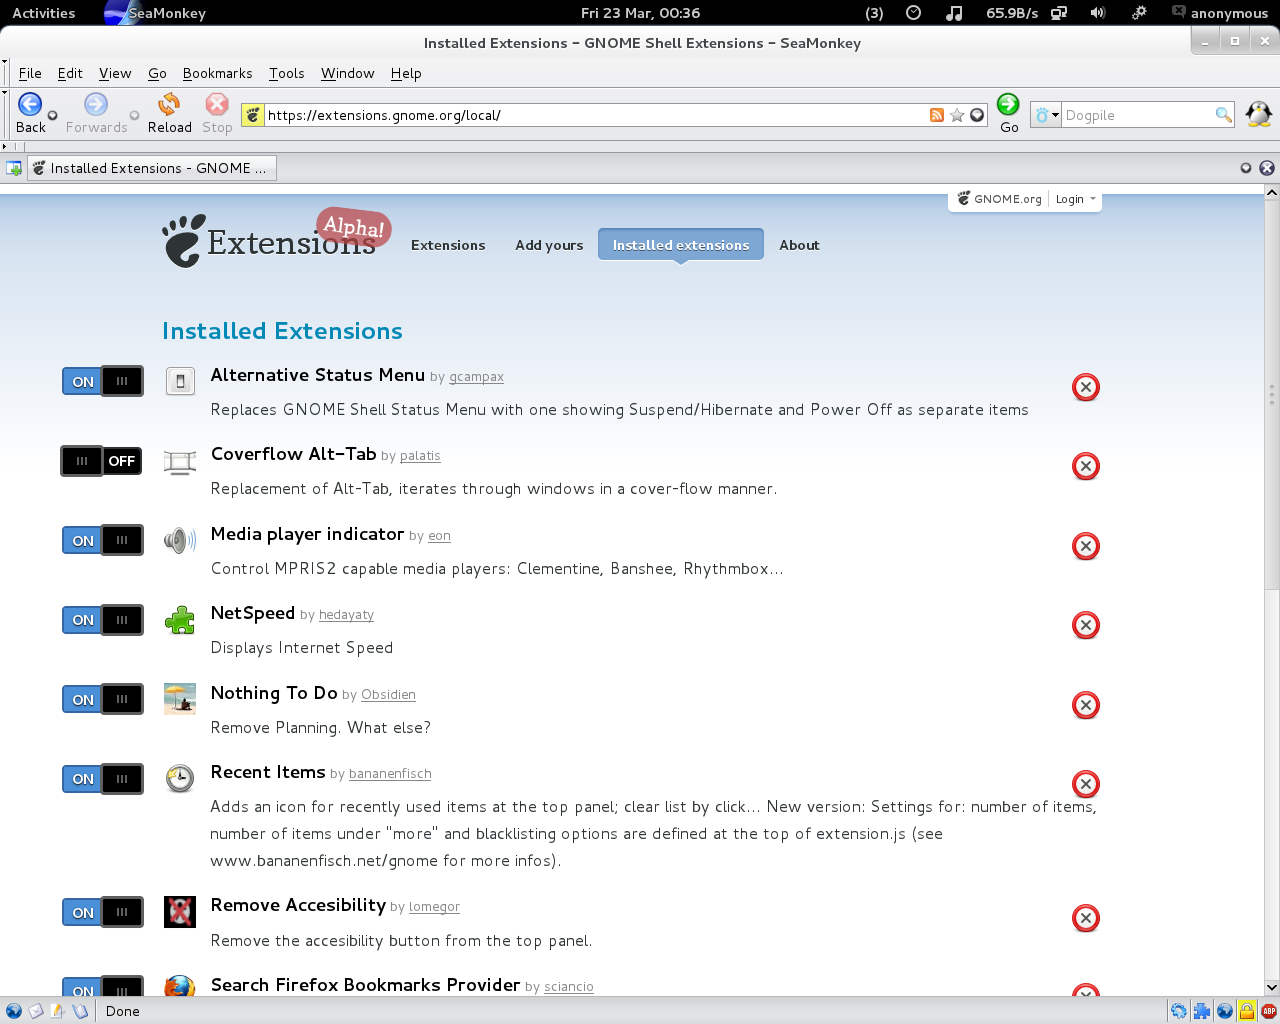The image size is (1280, 1024).
Task: Open a new tab with the new-tab icon
Action: 14,168
